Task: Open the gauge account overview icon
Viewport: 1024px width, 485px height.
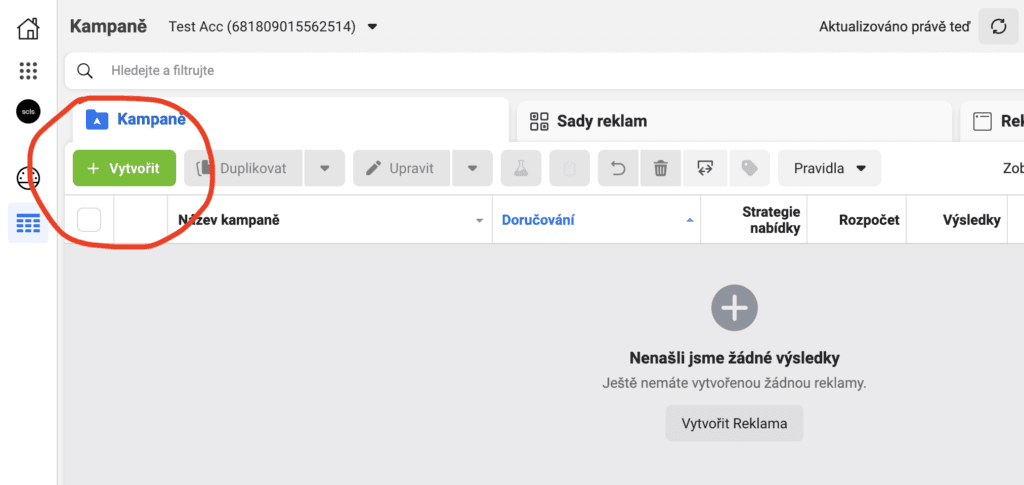Action: 28,178
